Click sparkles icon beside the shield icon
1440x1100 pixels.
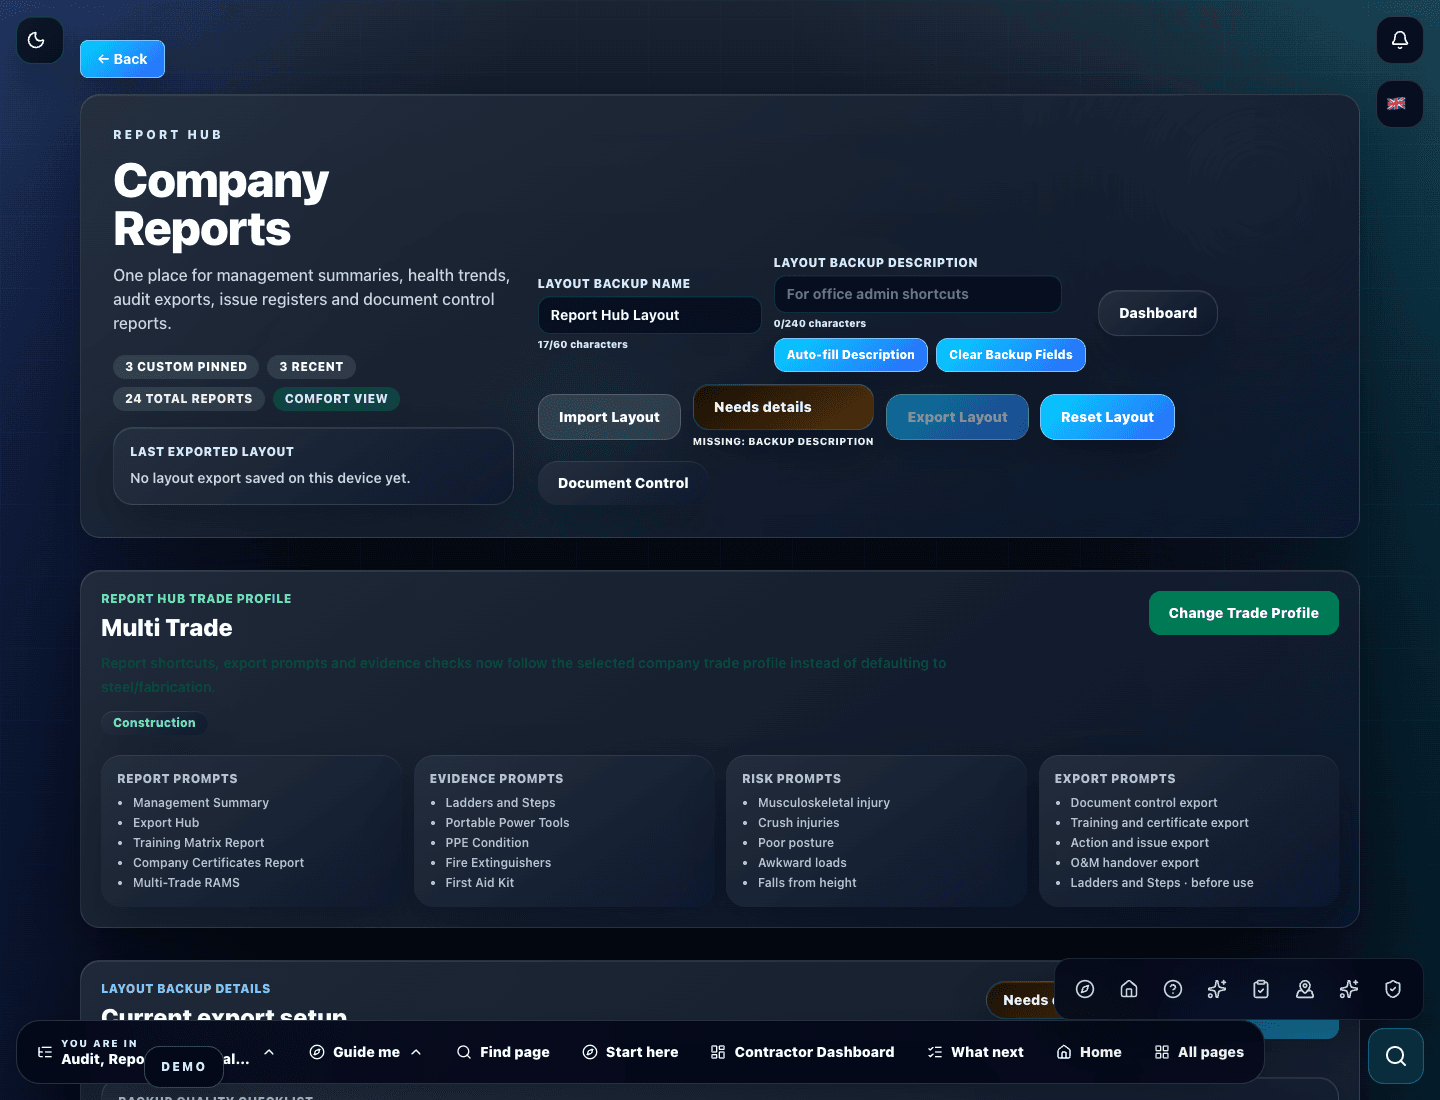click(x=1349, y=989)
